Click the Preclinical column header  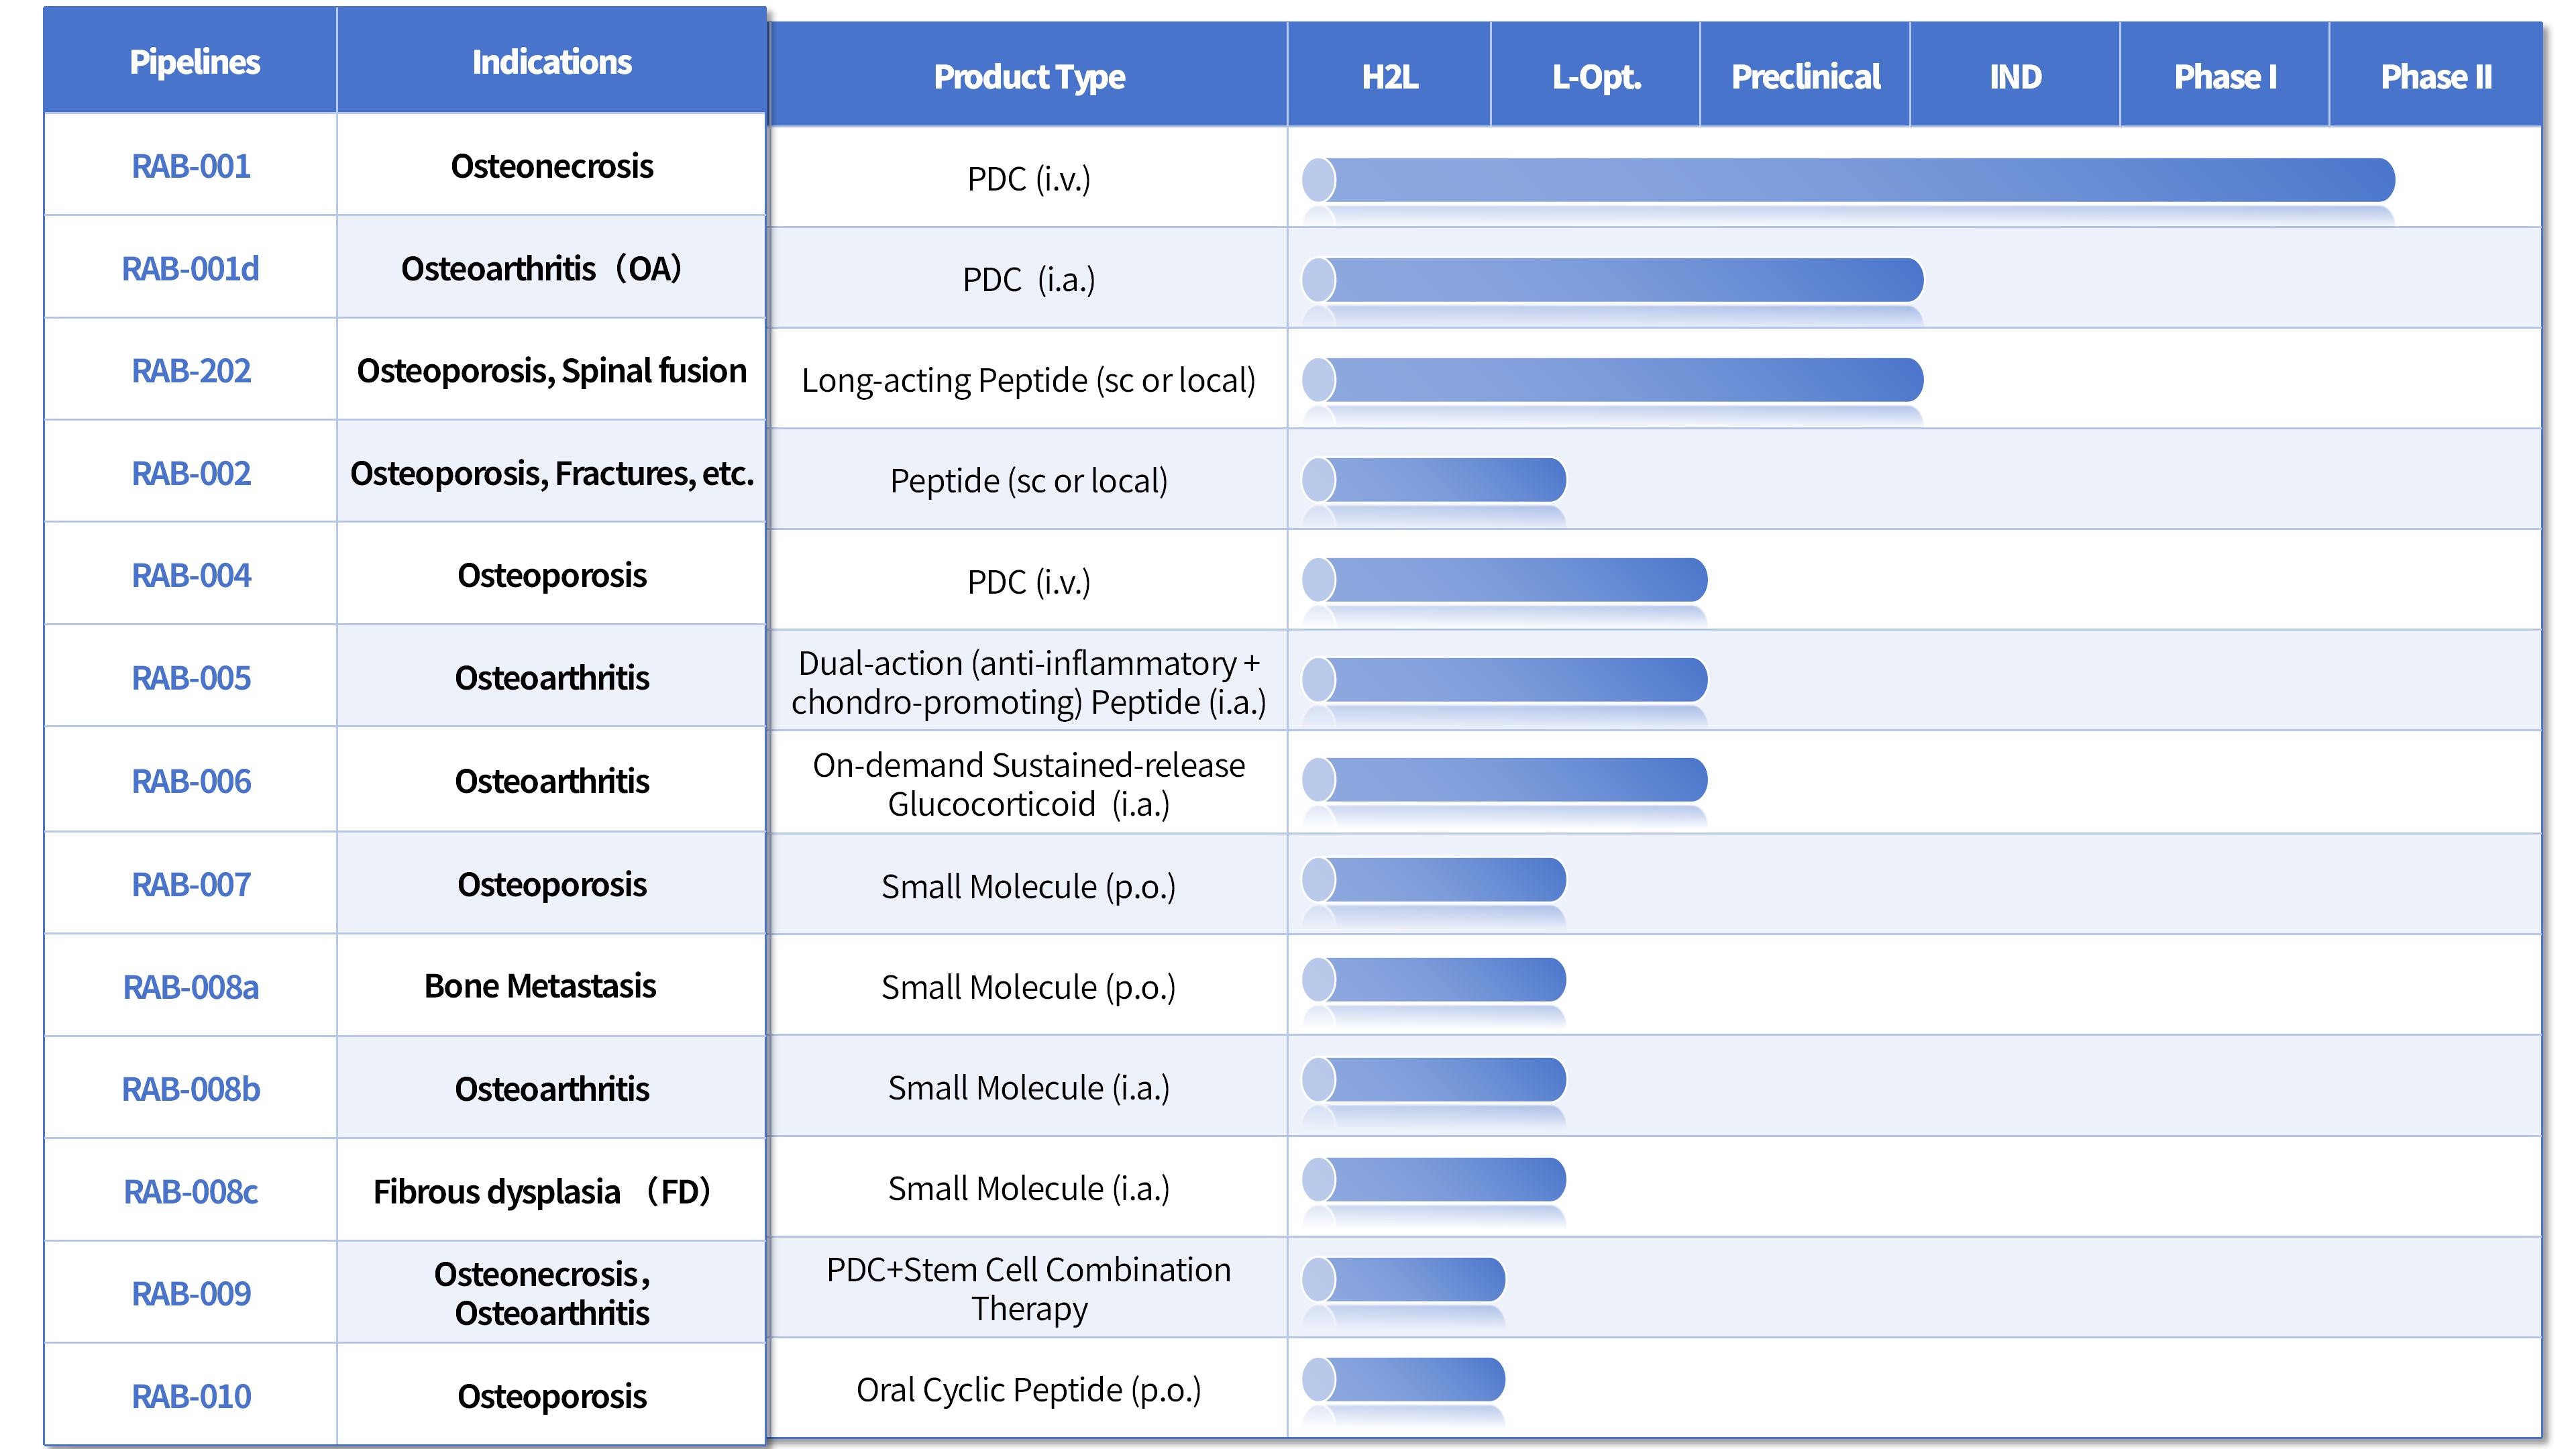(1805, 77)
